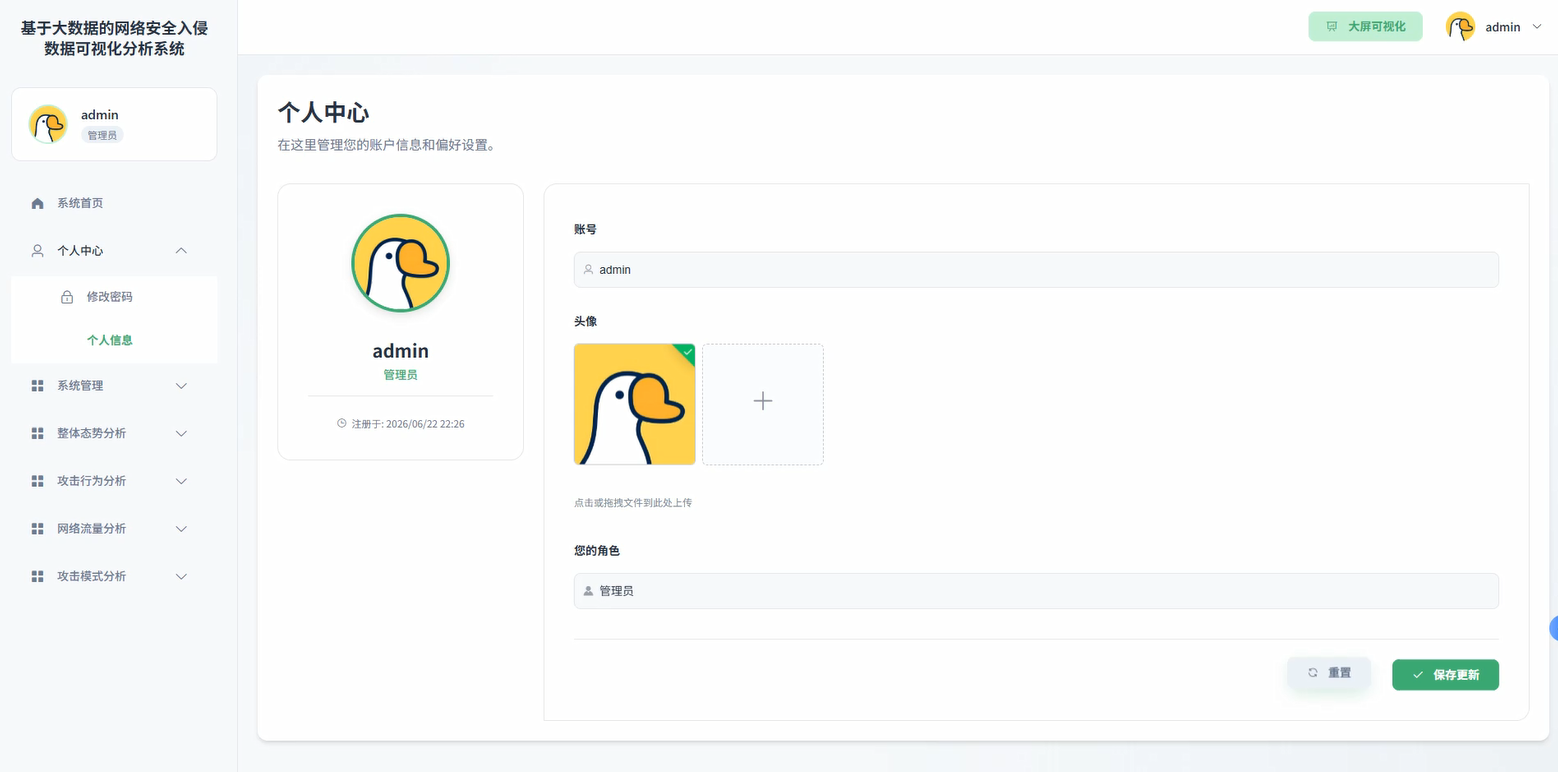
Task: Open the 修改密码 submenu item
Action: pos(114,297)
